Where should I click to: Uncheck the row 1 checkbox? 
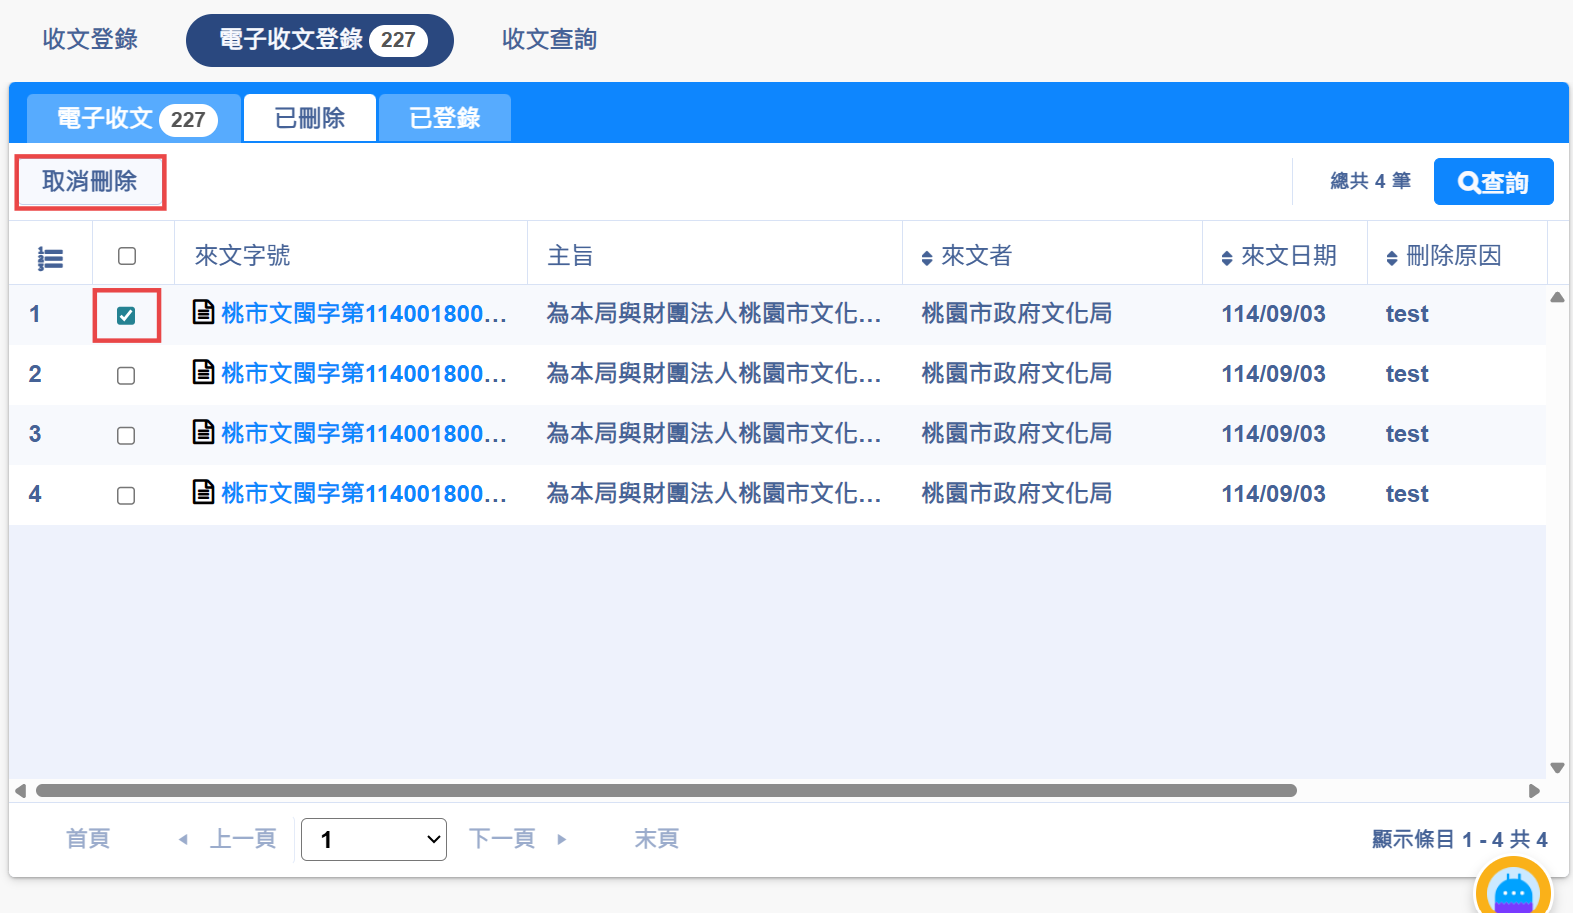[126, 316]
